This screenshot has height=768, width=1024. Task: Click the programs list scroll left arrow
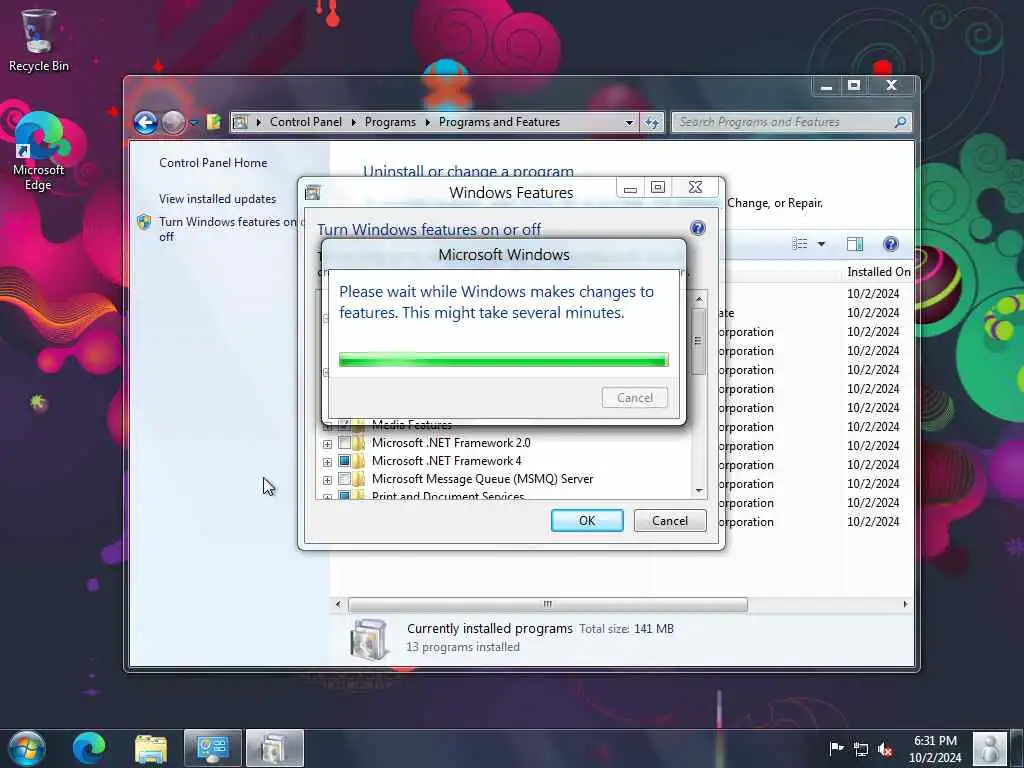click(x=338, y=605)
